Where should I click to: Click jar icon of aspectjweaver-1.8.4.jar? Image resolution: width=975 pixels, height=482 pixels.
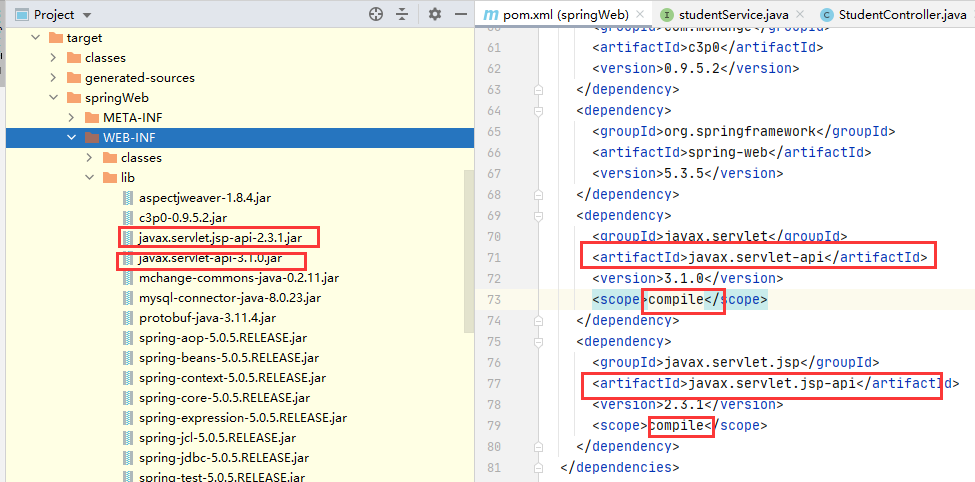(x=128, y=198)
